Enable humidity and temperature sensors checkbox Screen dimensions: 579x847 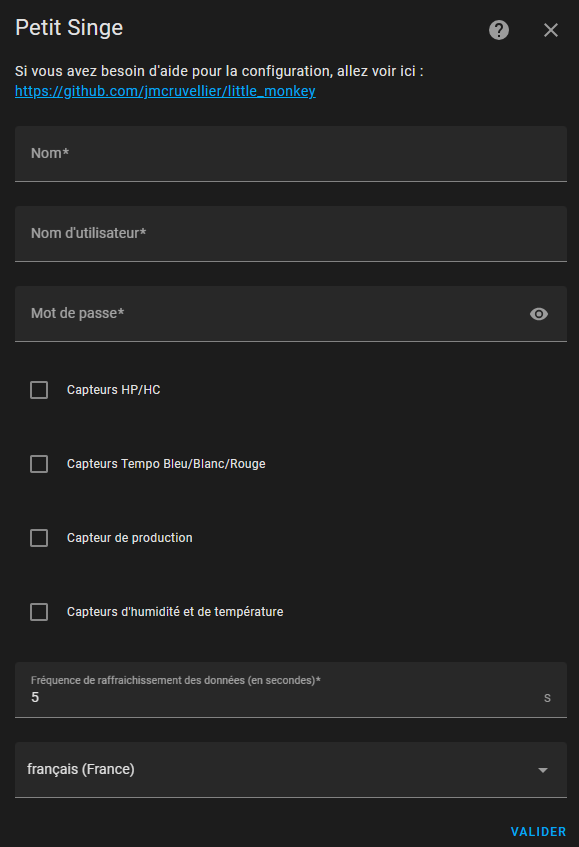[x=39, y=612]
